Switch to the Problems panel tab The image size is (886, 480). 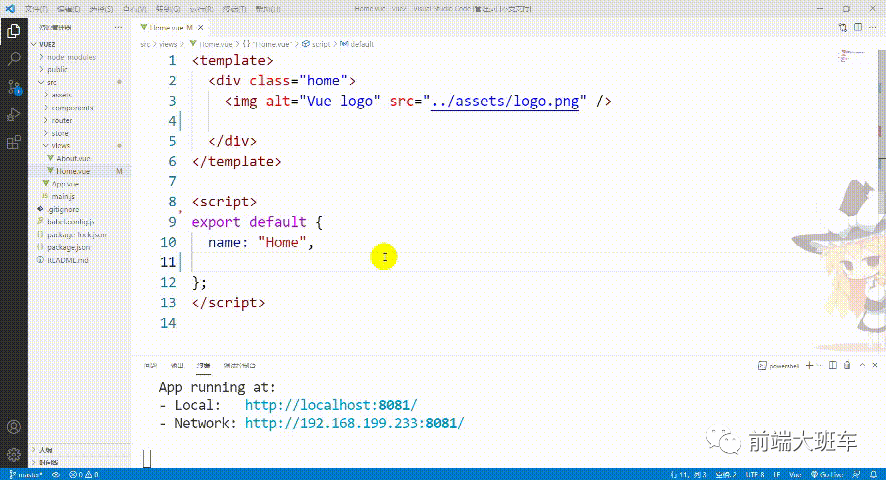(150, 366)
